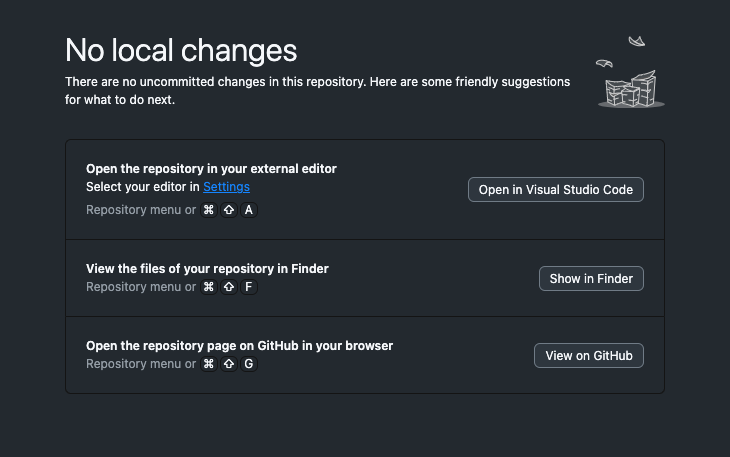
Task: Click the Command key icon in external editor row
Action: tap(209, 210)
